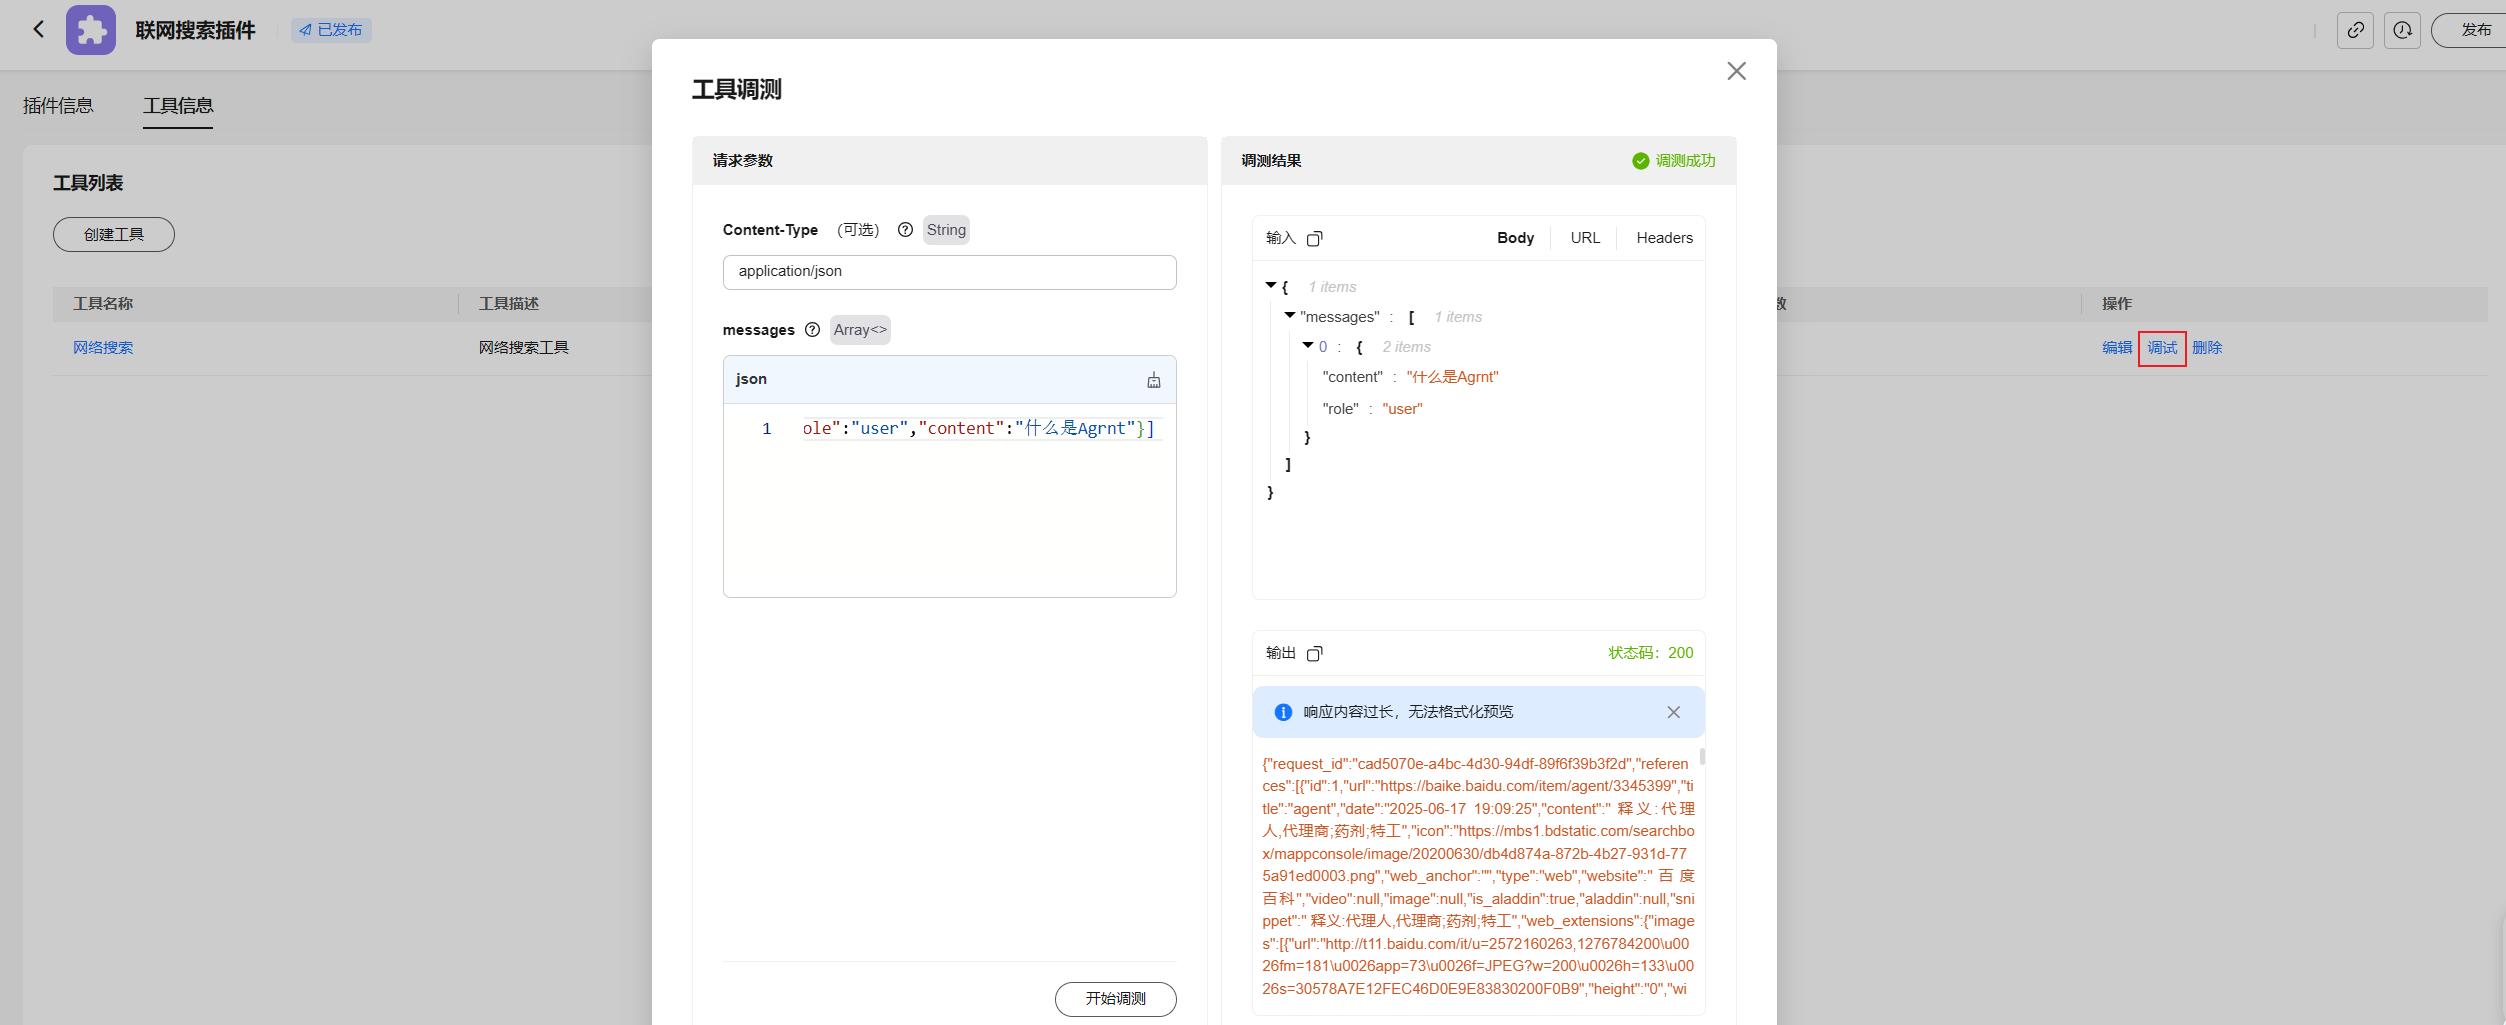2506x1025 pixels.
Task: Switch to the Headers tab
Action: tap(1664, 238)
